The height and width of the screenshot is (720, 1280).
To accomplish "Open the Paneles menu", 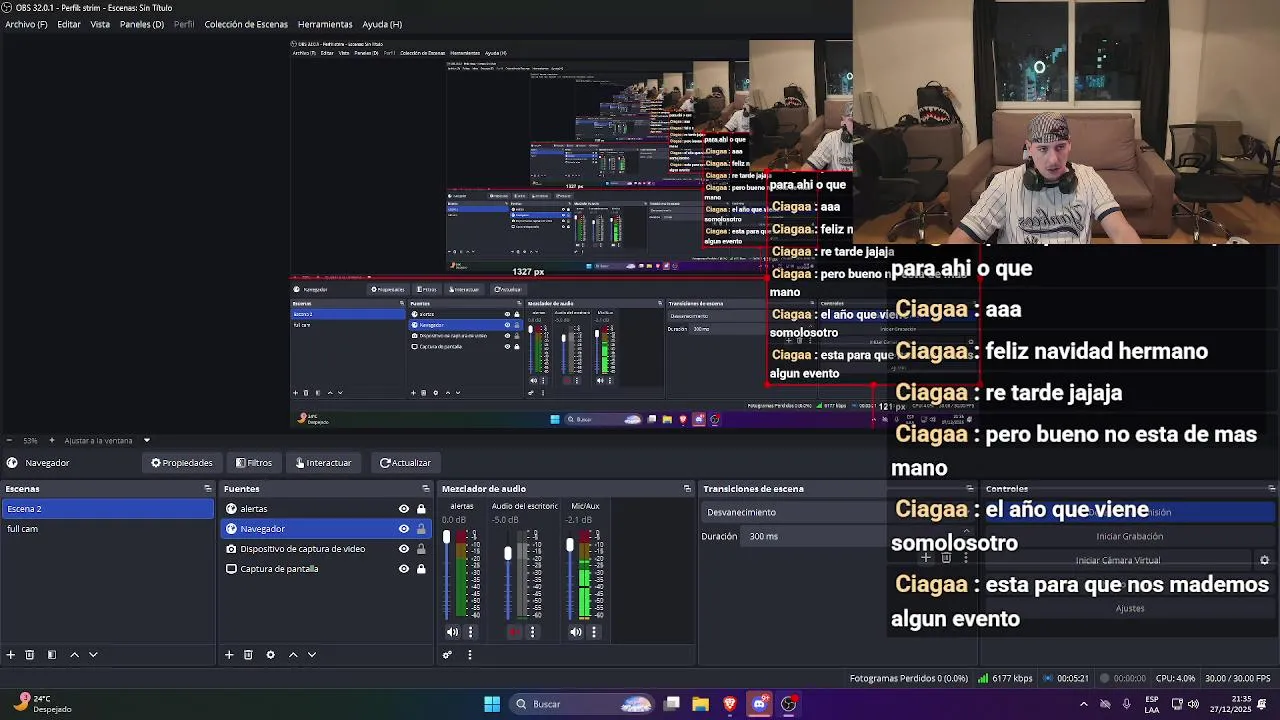I will pyautogui.click(x=141, y=24).
